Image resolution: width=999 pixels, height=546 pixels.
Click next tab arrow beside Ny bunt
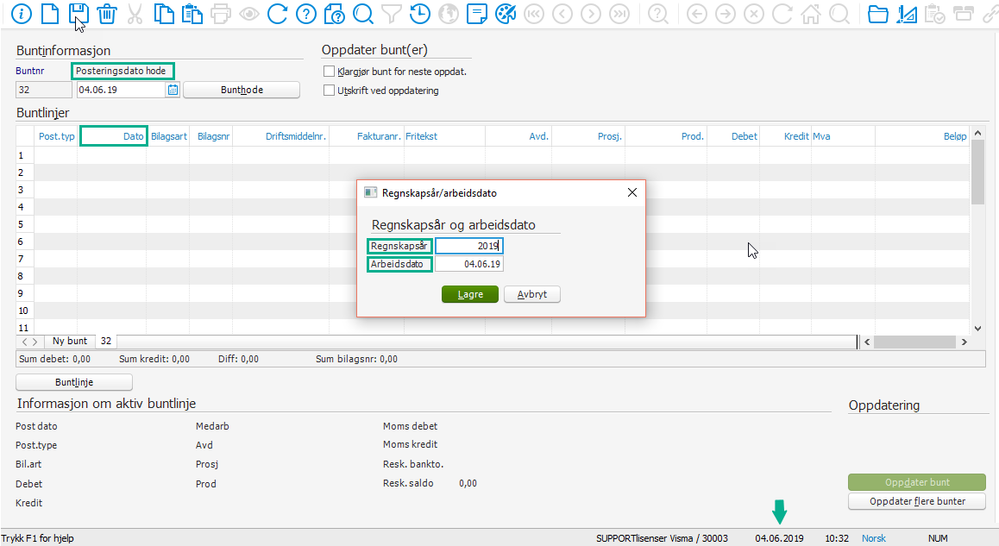pyautogui.click(x=35, y=341)
